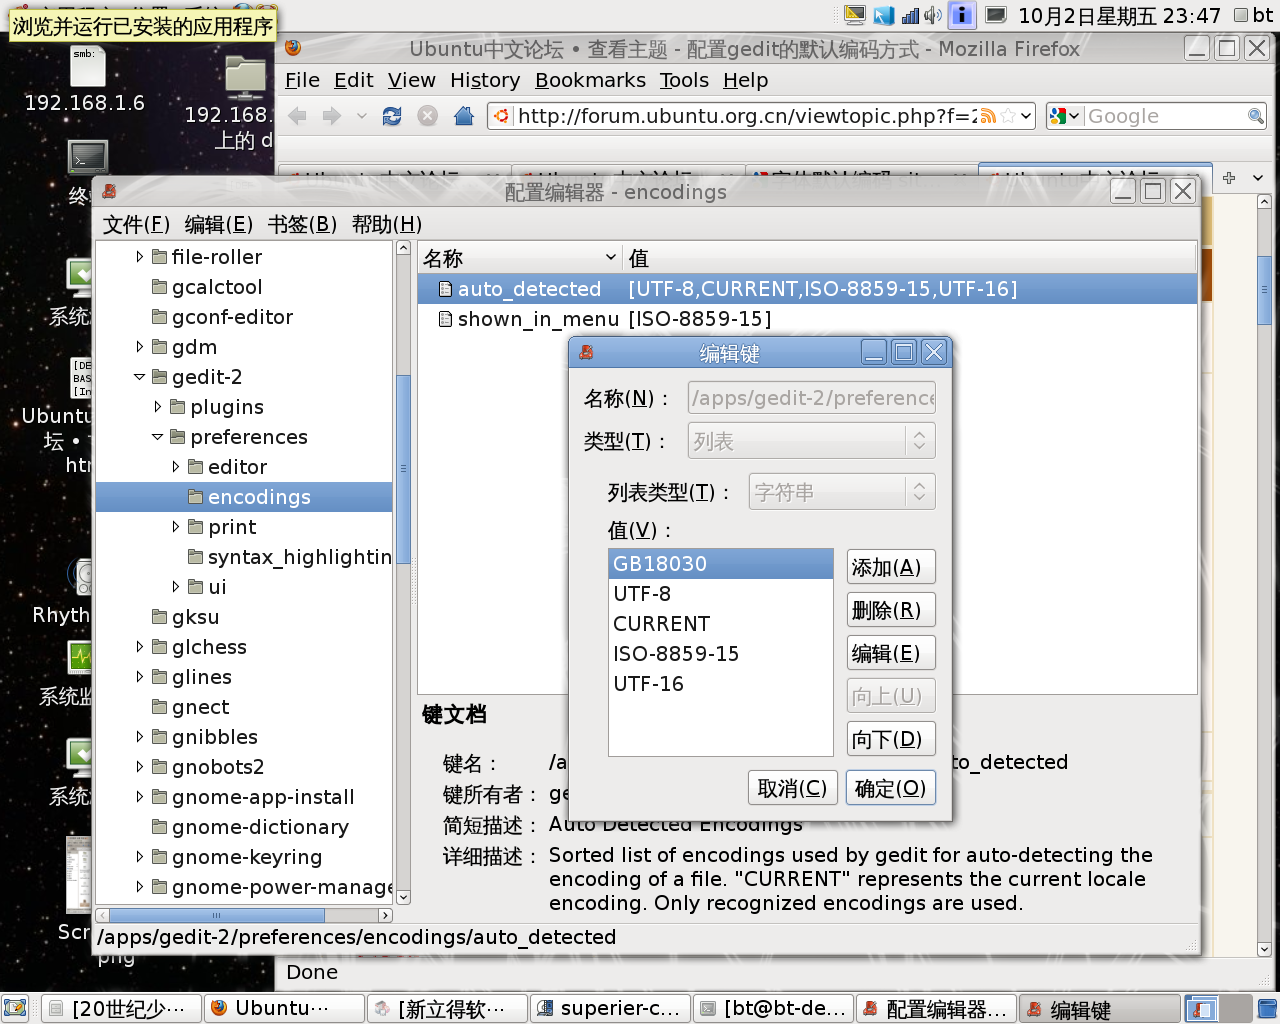
Task: Click 取消(C) cancel button
Action: pyautogui.click(x=792, y=788)
